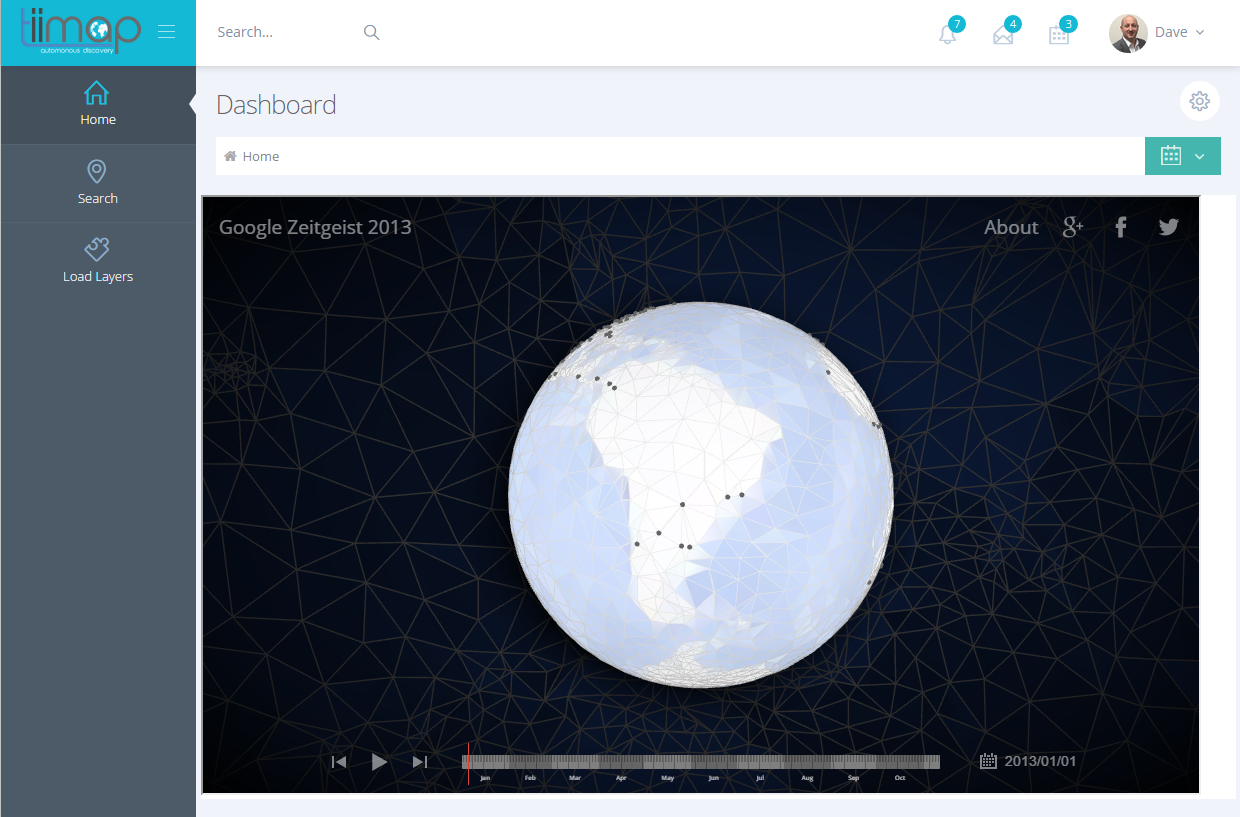Expand the chevron beside the calendar button
Viewport: 1240px width, 817px height.
(x=1199, y=156)
